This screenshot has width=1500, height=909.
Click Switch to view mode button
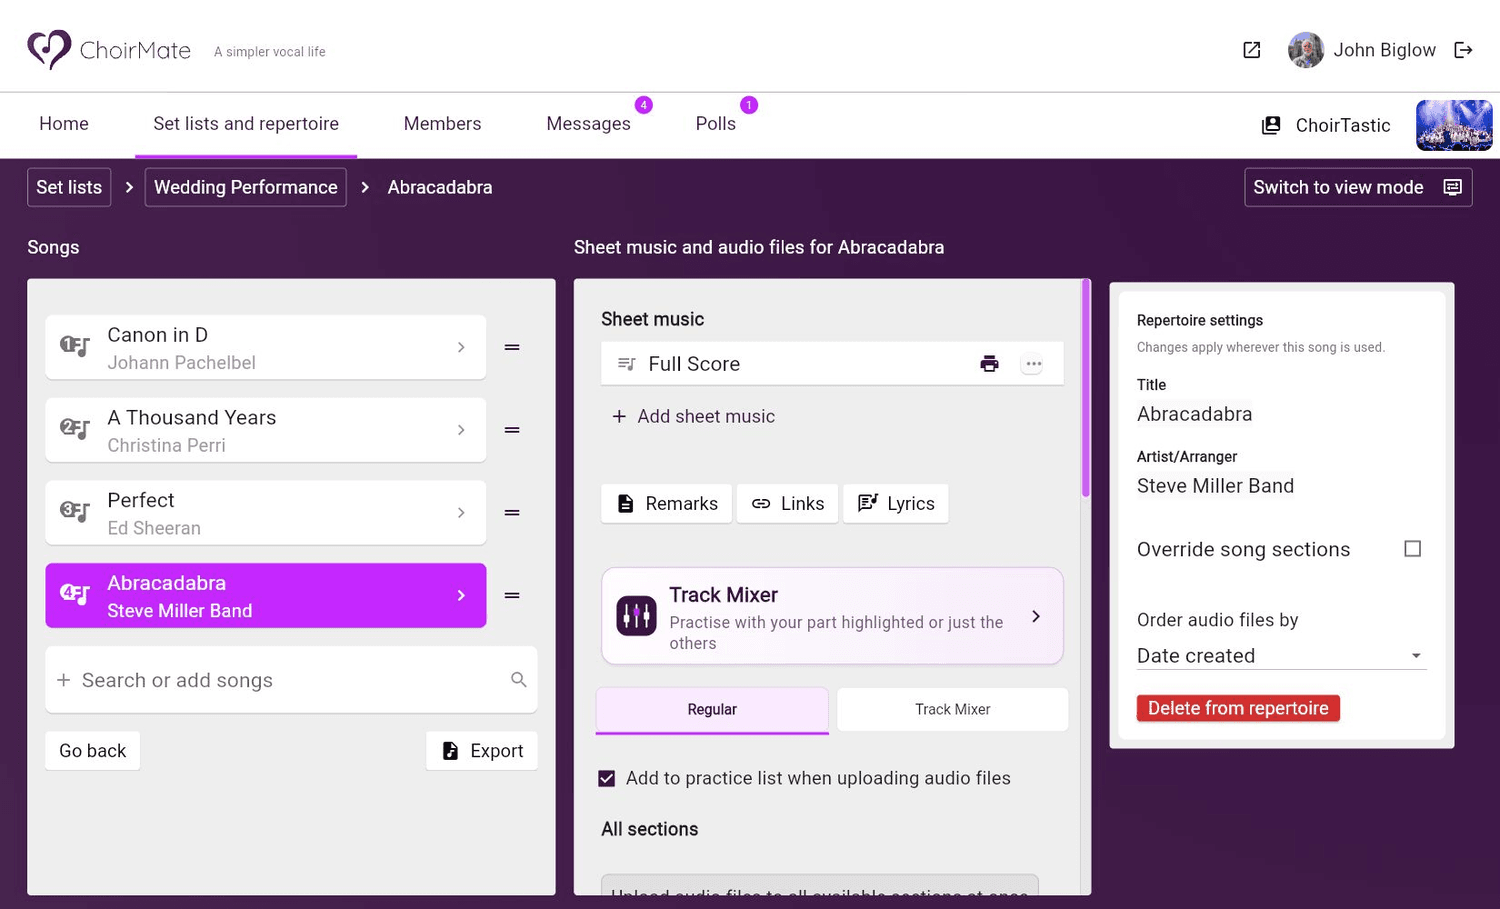click(x=1358, y=187)
